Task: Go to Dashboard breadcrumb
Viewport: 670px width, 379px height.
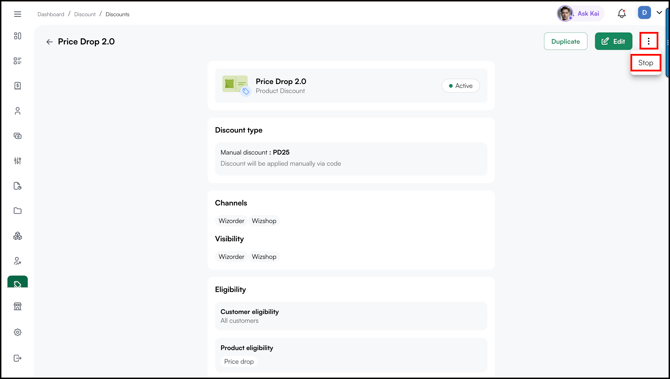Action: [x=50, y=14]
